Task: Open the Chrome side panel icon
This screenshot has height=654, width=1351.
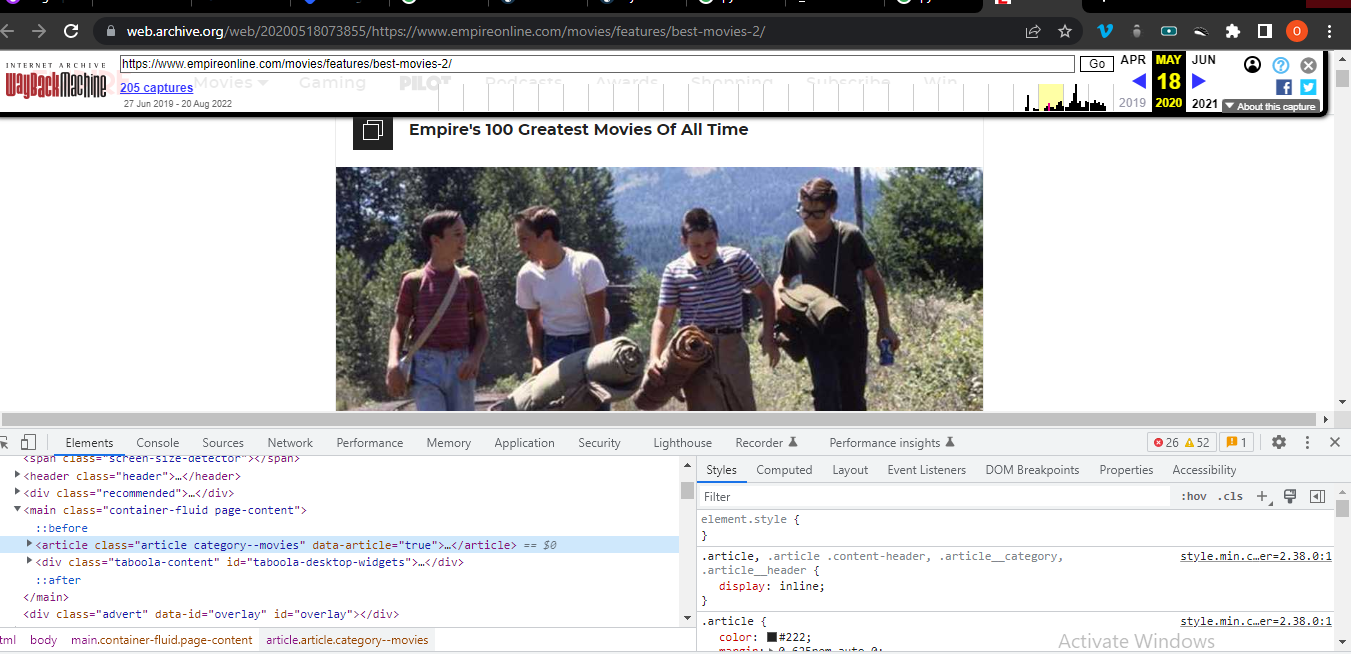Action: point(1265,31)
